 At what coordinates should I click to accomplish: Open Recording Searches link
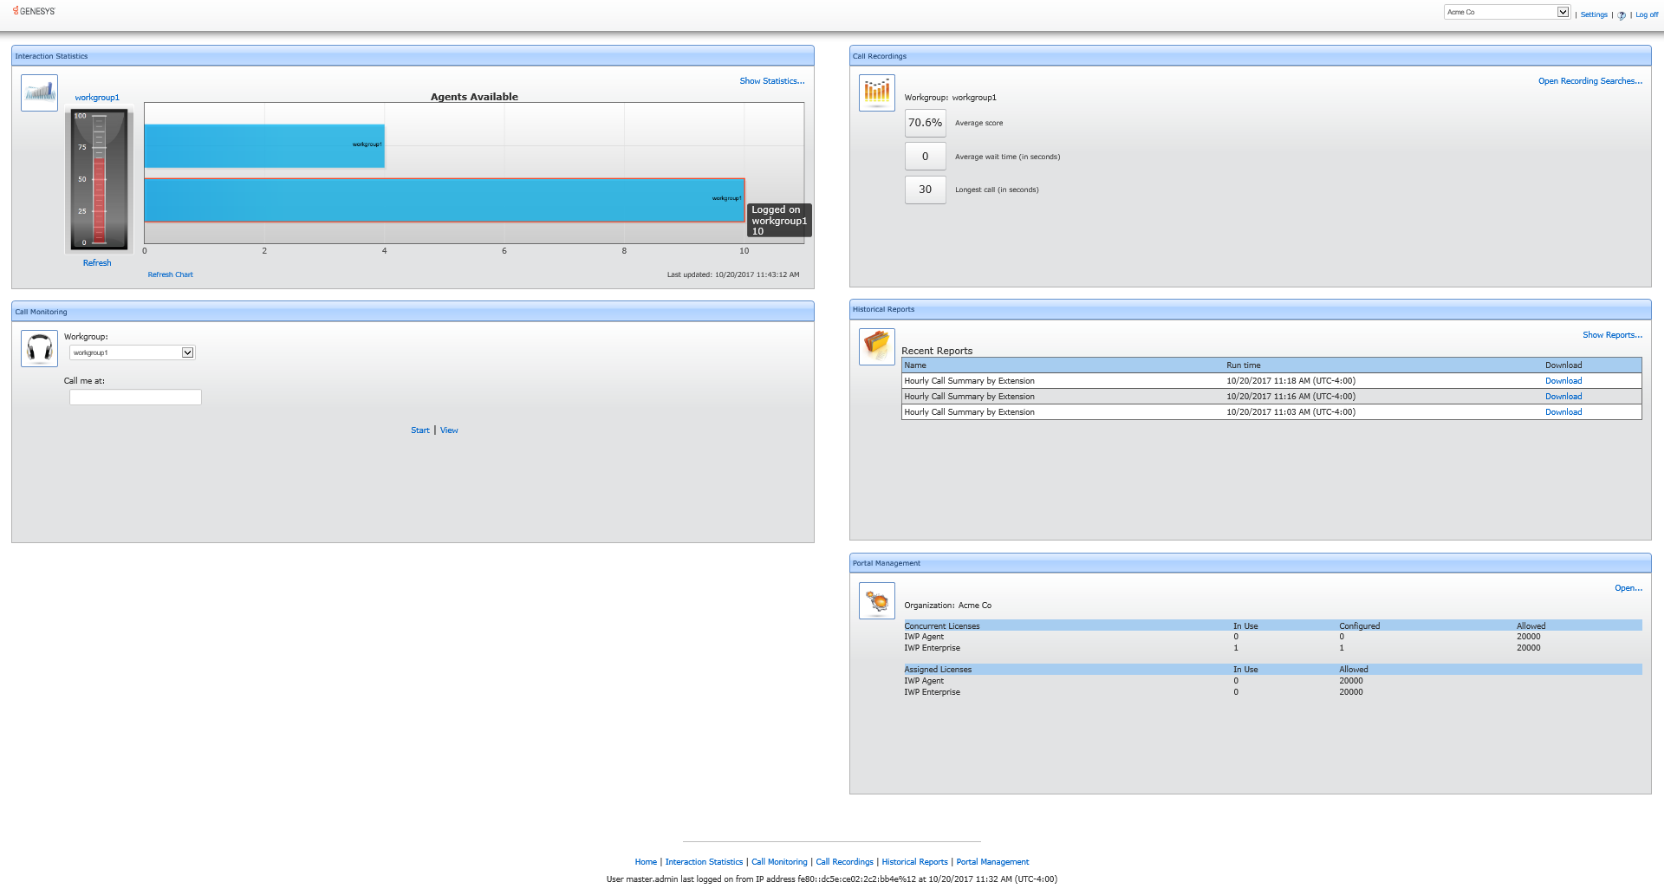(x=1589, y=81)
